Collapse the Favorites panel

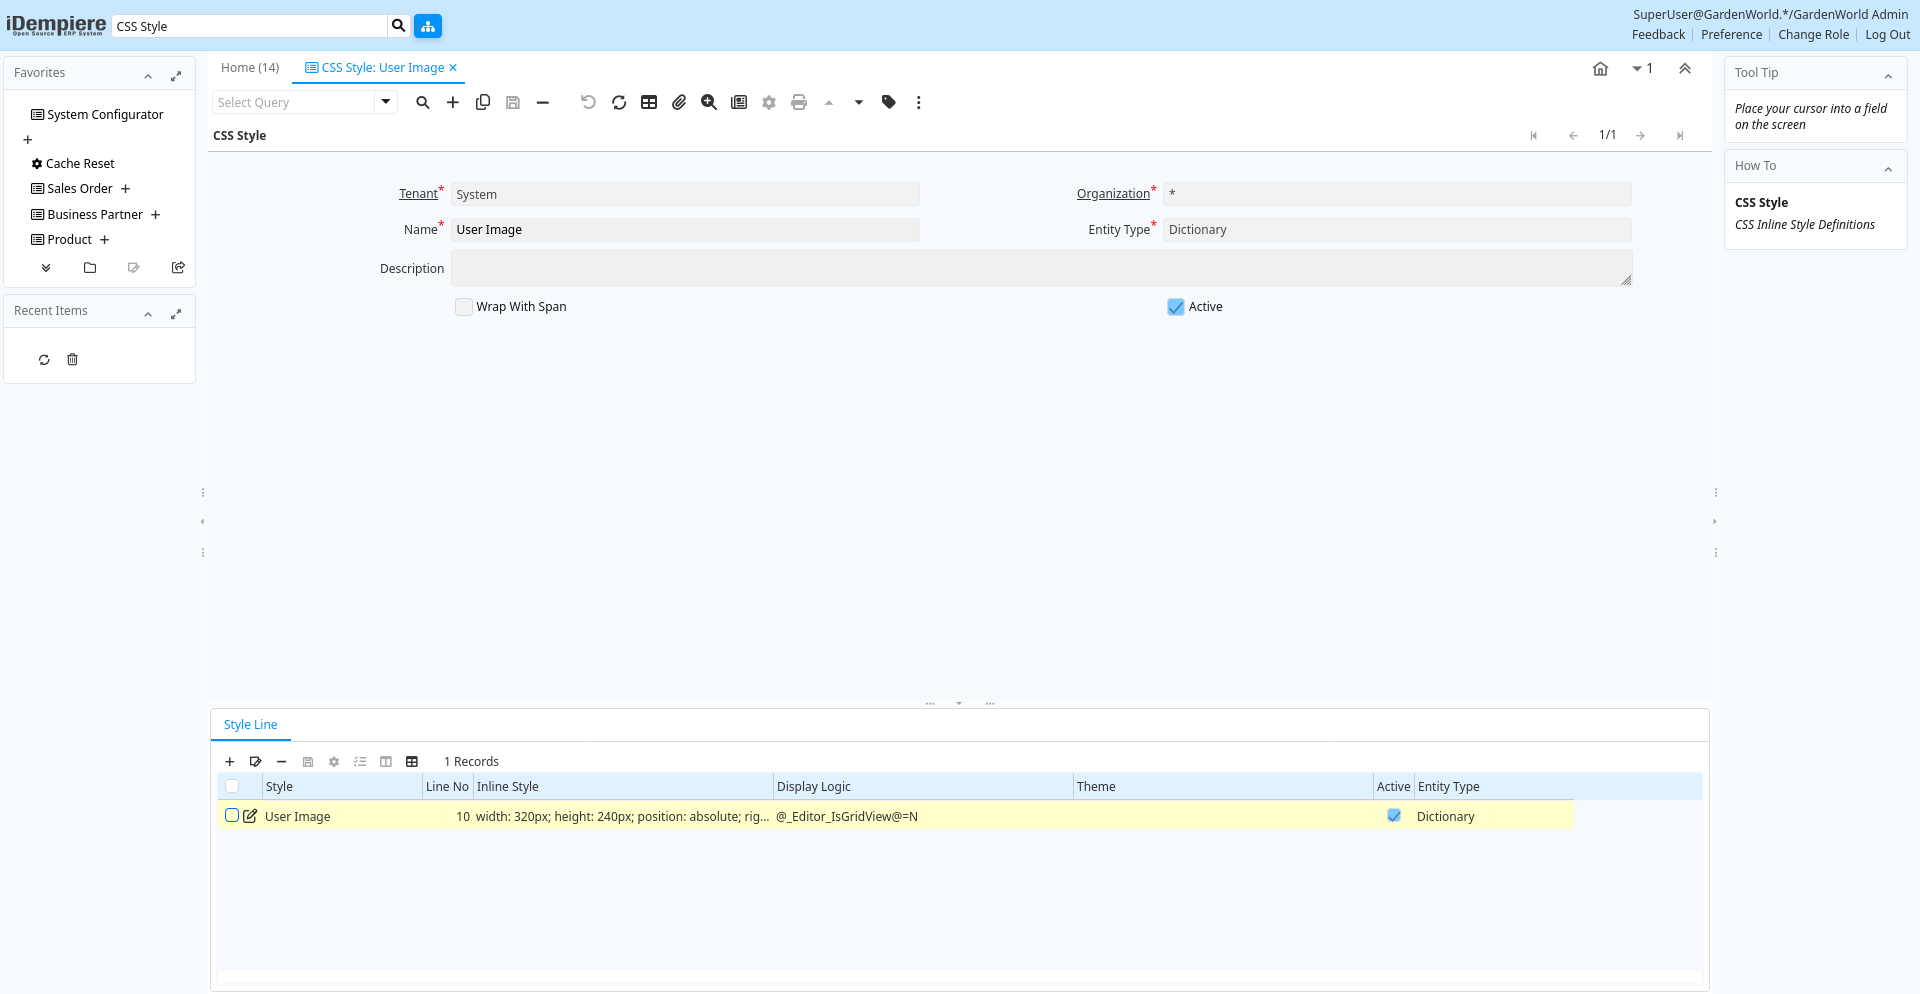(x=148, y=75)
